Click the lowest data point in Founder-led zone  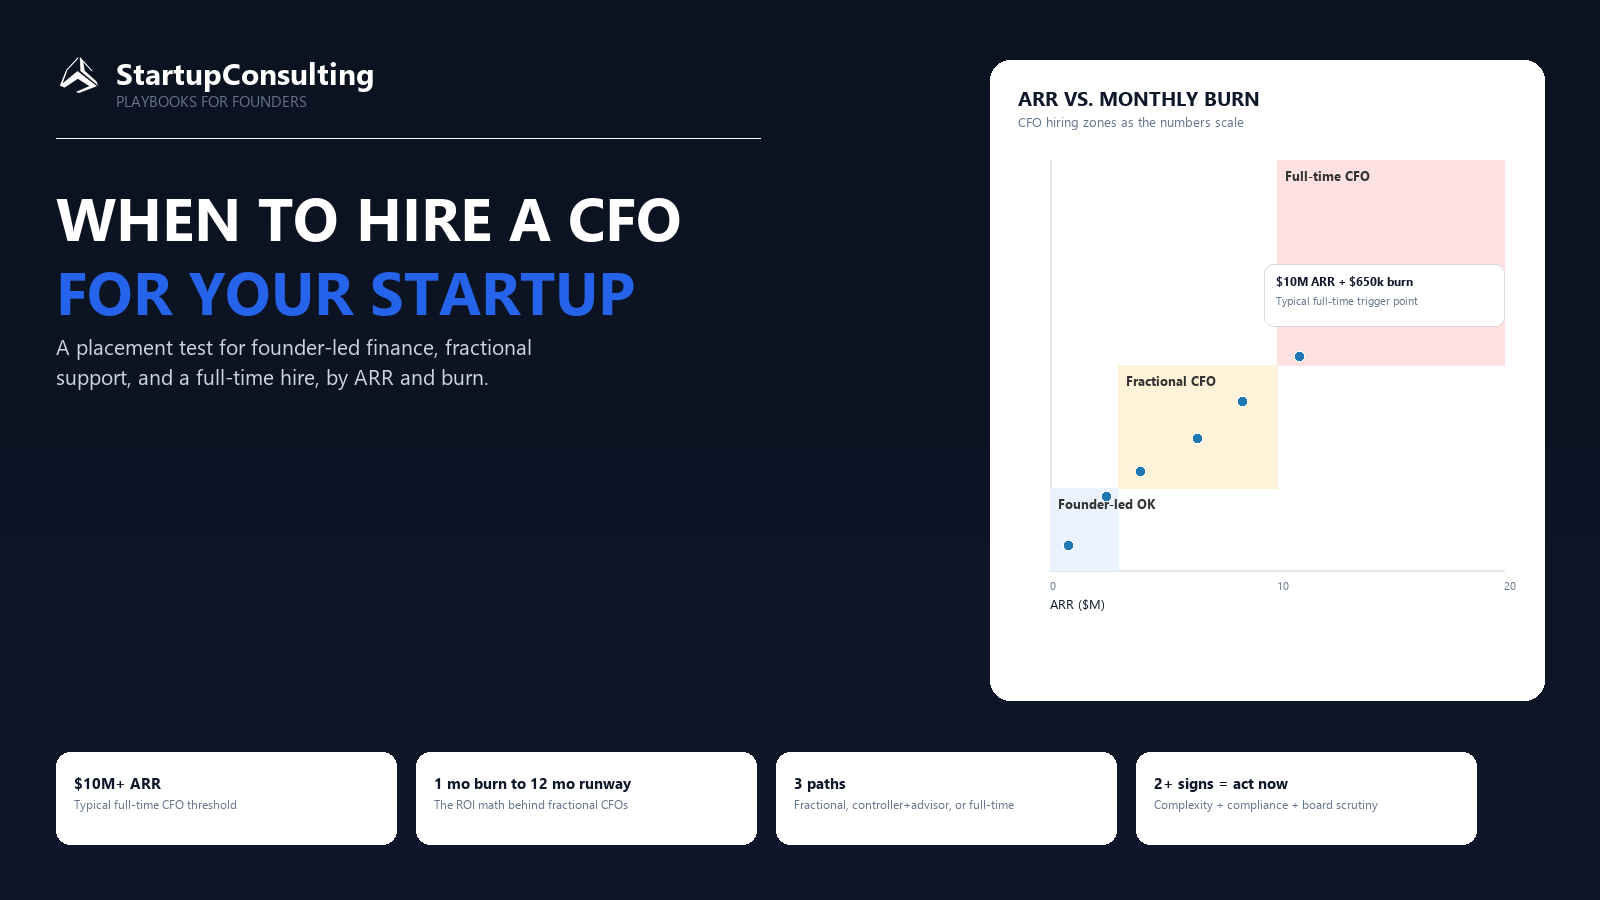click(x=1068, y=545)
